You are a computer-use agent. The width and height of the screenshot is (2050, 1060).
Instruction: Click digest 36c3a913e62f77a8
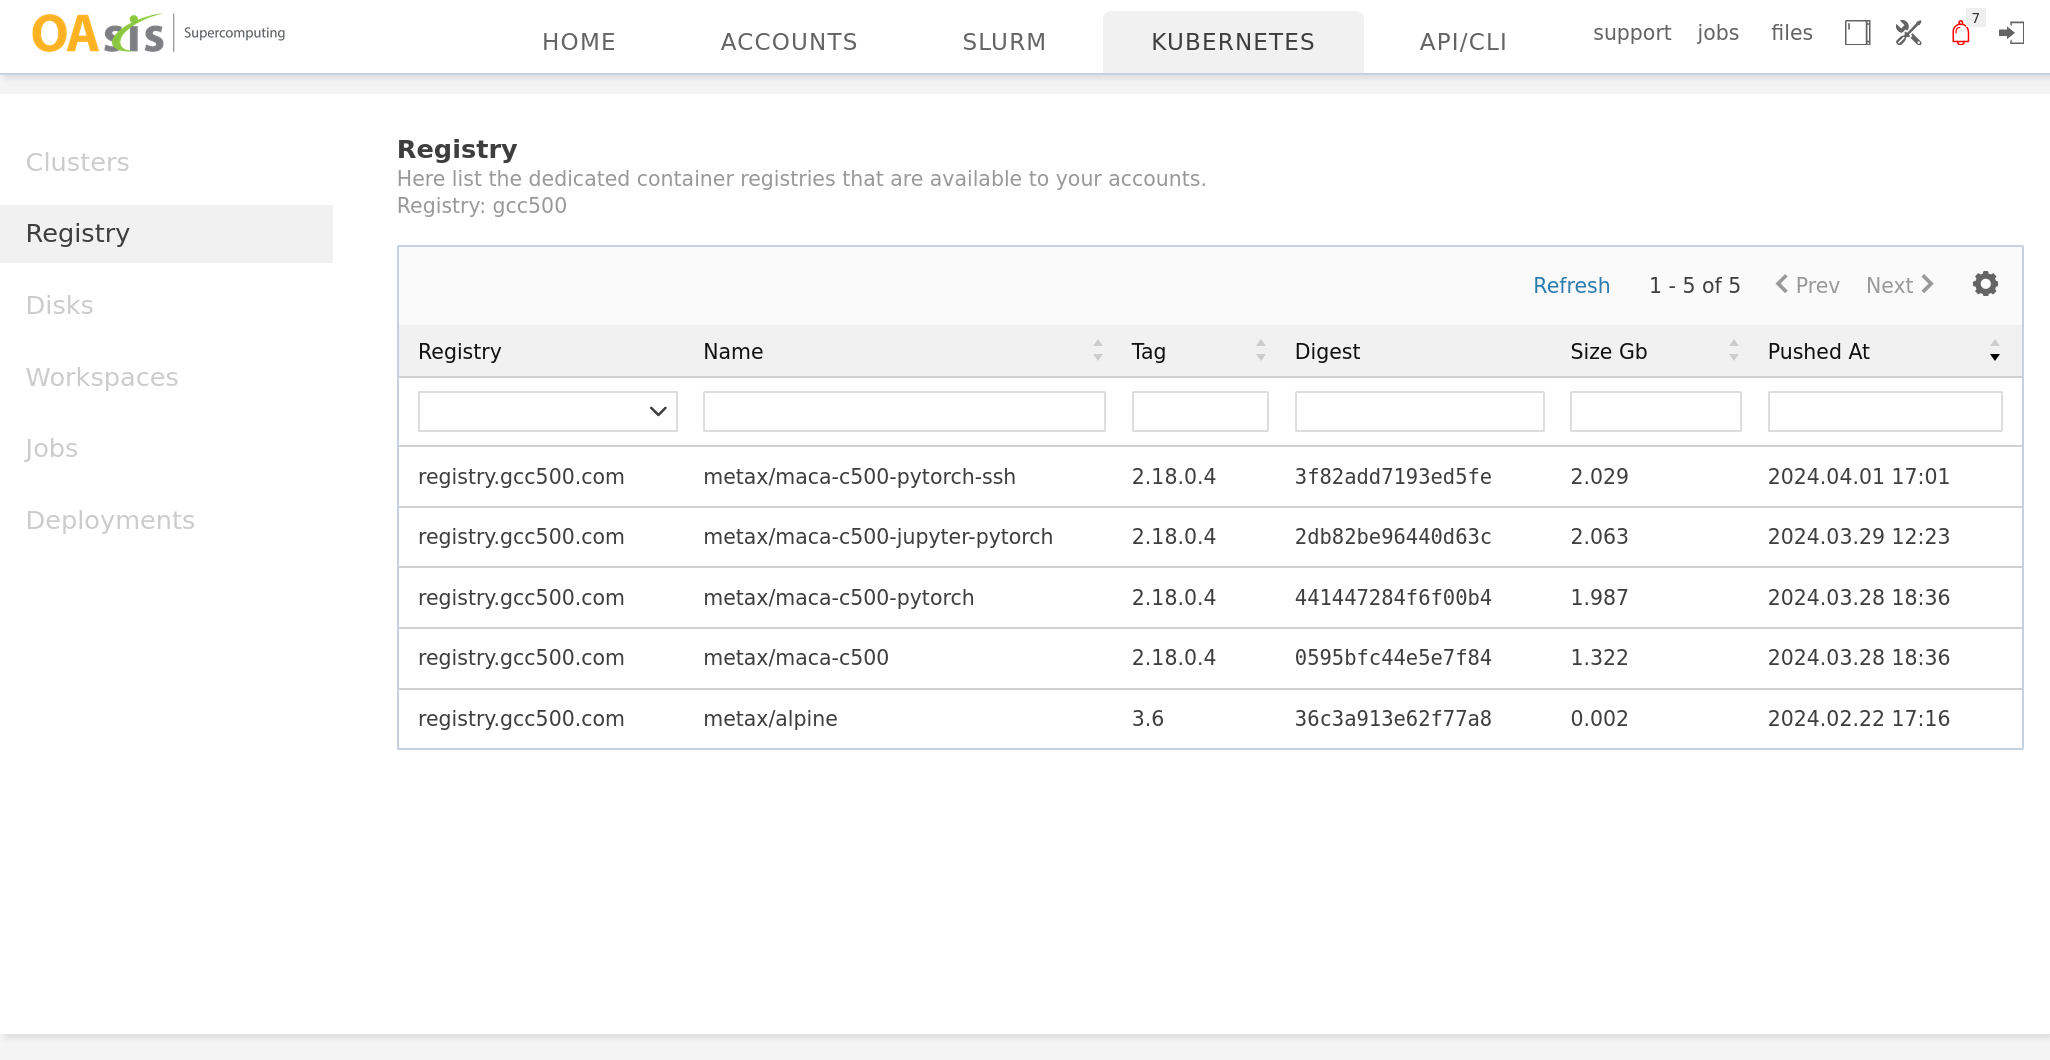tap(1393, 719)
